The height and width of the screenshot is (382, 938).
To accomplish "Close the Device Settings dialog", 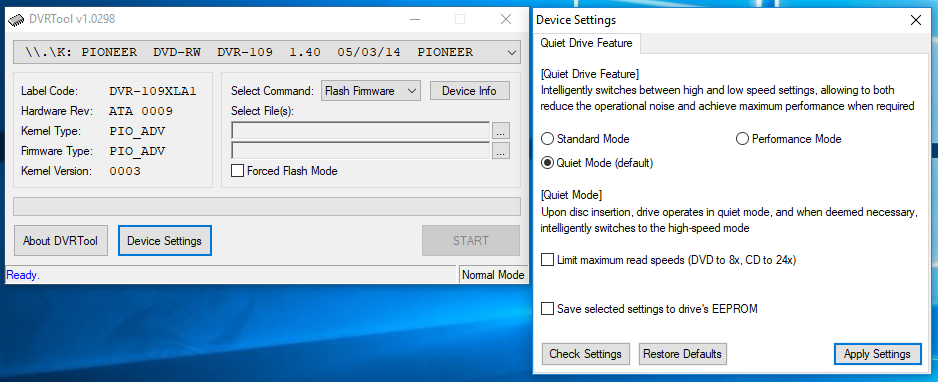I will pos(915,20).
